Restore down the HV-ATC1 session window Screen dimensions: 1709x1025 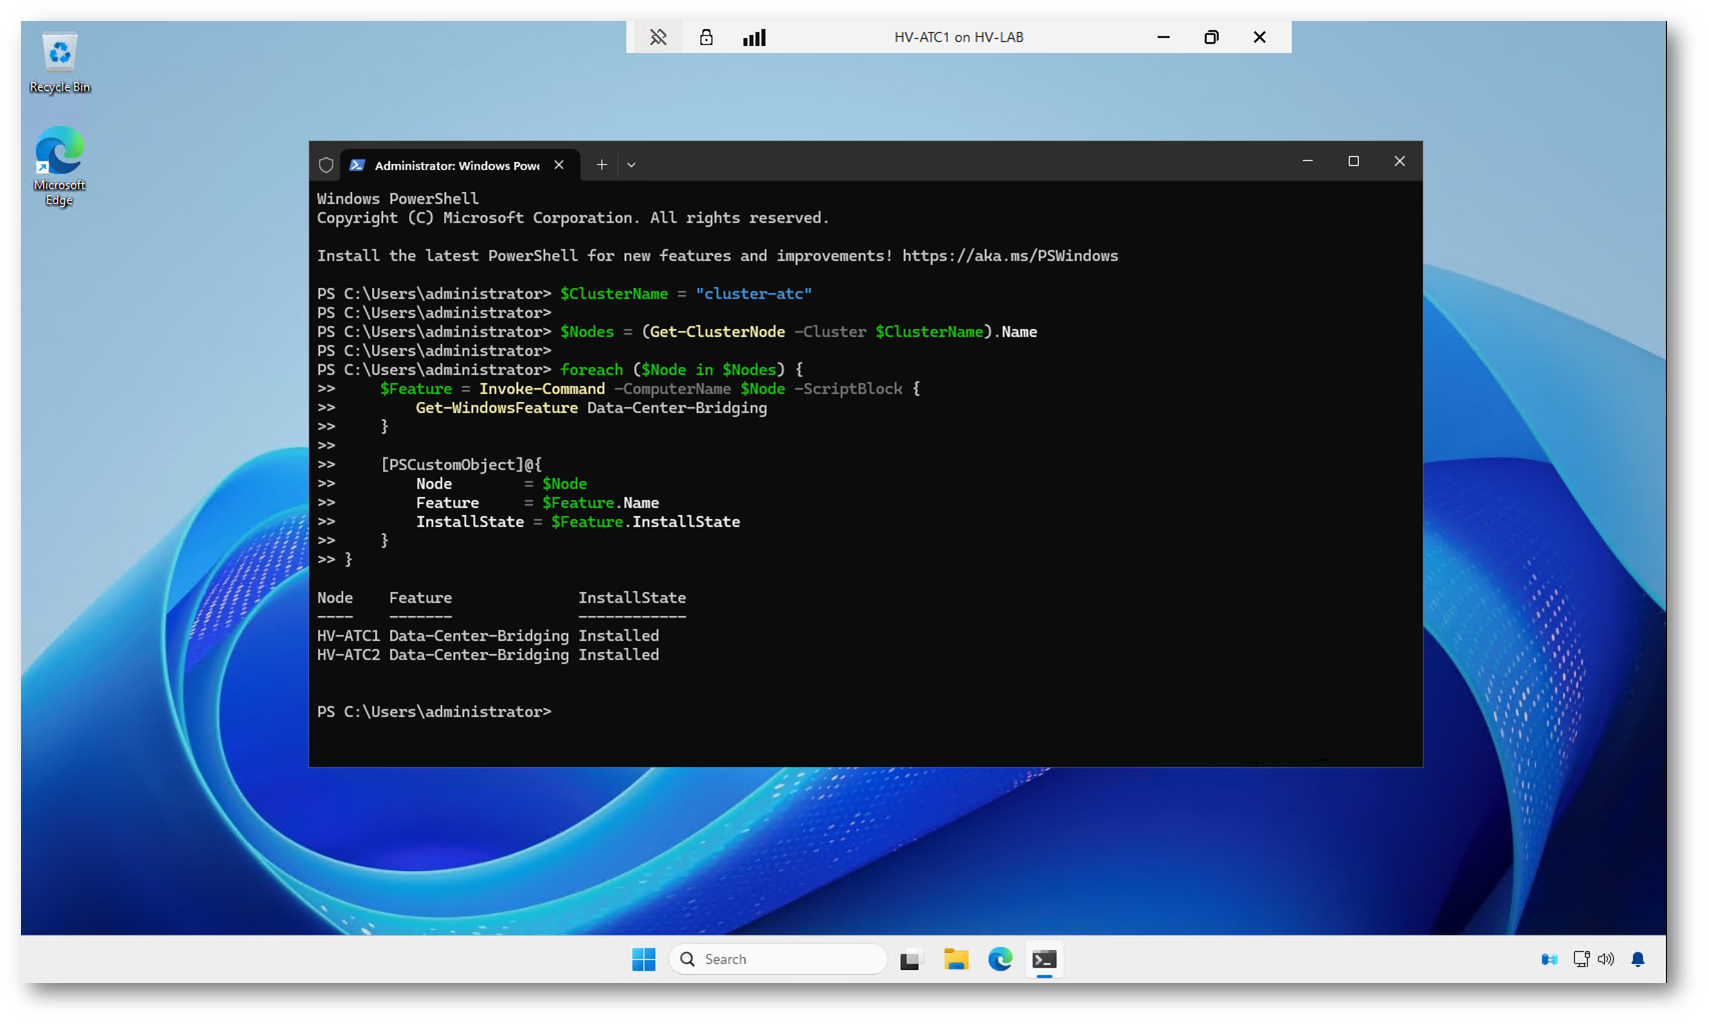pos(1211,37)
